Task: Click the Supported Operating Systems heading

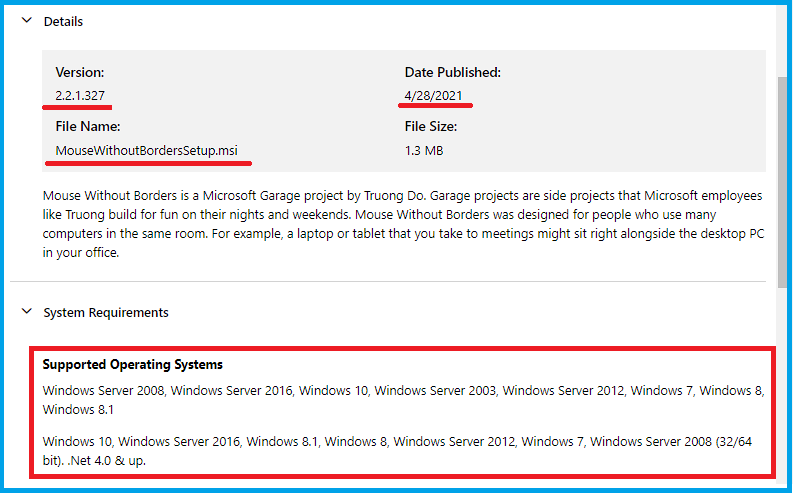Action: pyautogui.click(x=133, y=365)
